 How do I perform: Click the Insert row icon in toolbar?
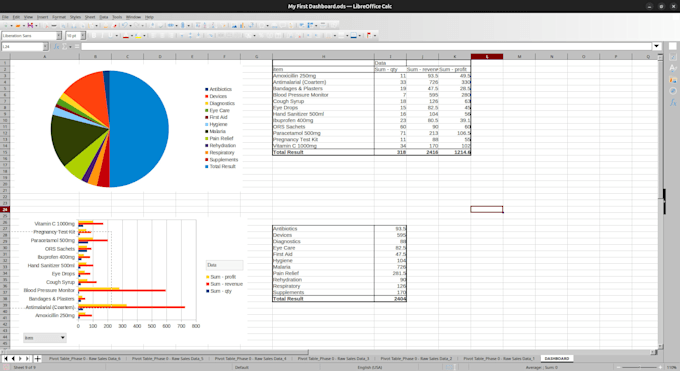(x=170, y=26)
